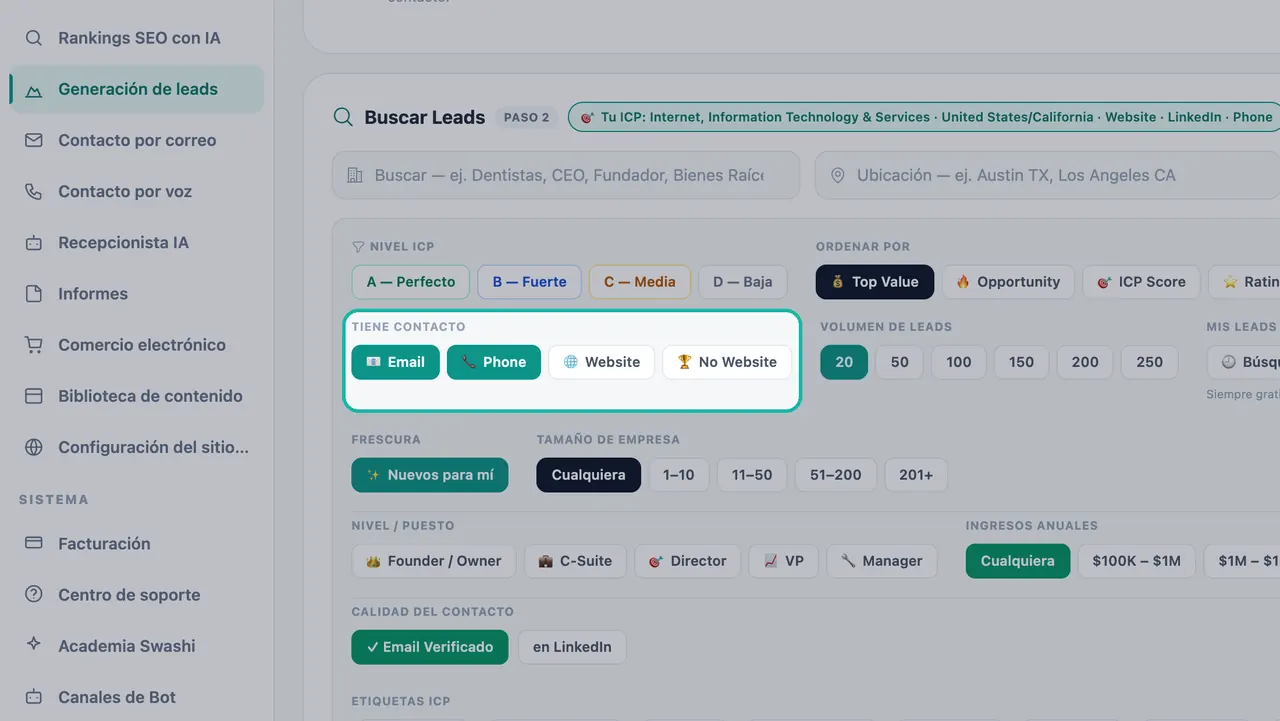Set lead volume to 100

click(959, 362)
